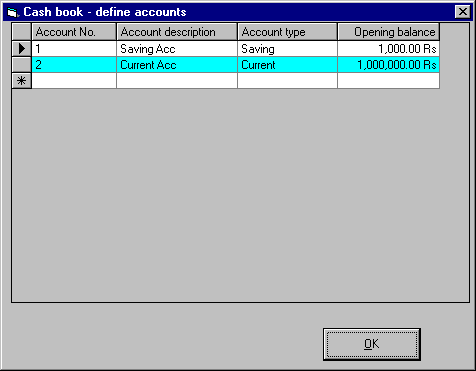The width and height of the screenshot is (476, 371).
Task: Click the "1,000,000.00 Rs" opening balance cell
Action: coord(389,65)
